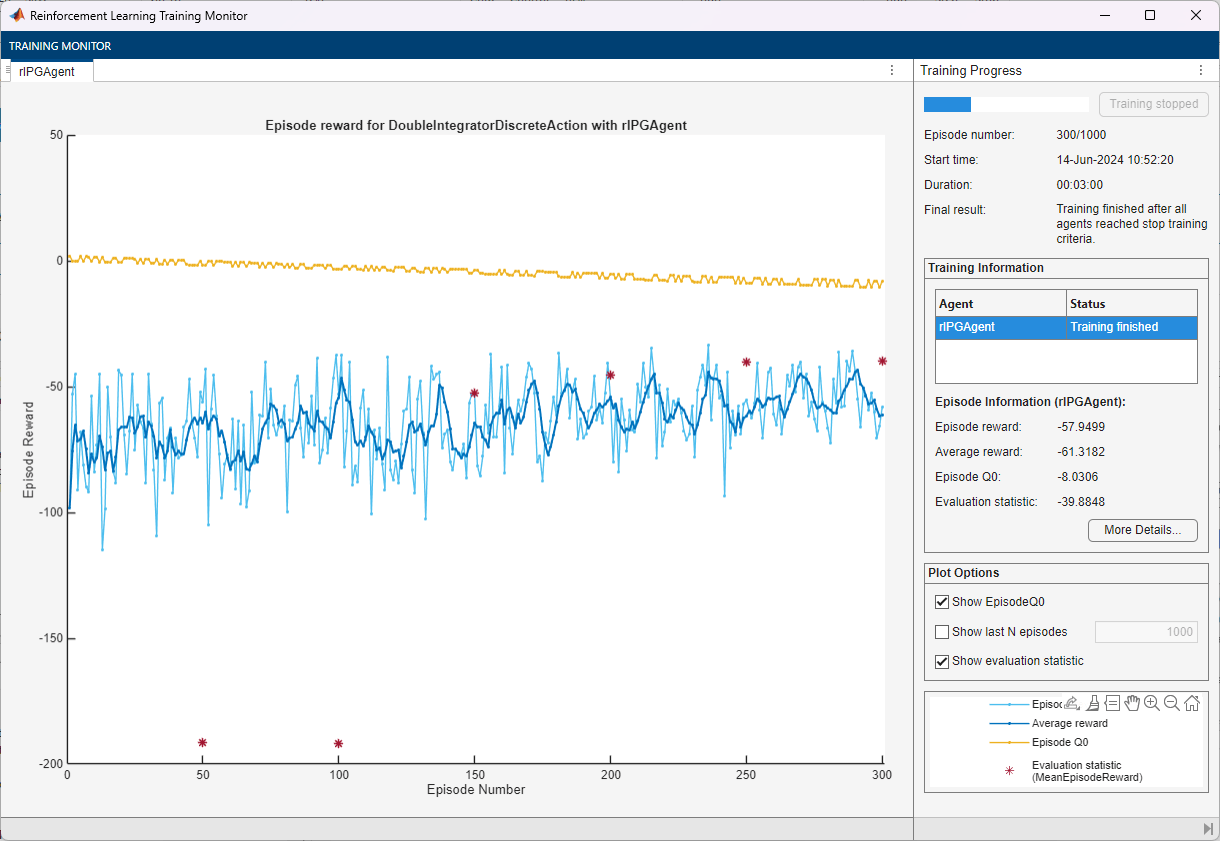The image size is (1220, 841).
Task: Switch to the rlPGAgent plot tab
Action: tap(46, 71)
